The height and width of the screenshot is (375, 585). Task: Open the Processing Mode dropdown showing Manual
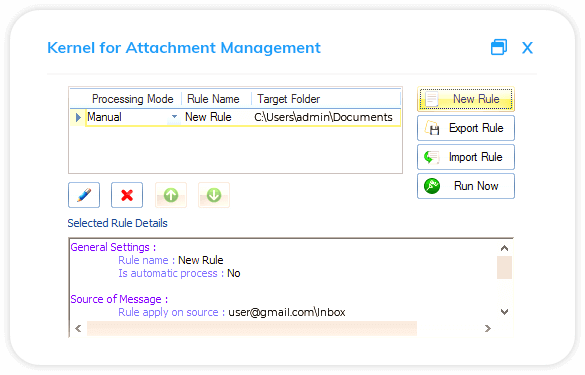(174, 117)
